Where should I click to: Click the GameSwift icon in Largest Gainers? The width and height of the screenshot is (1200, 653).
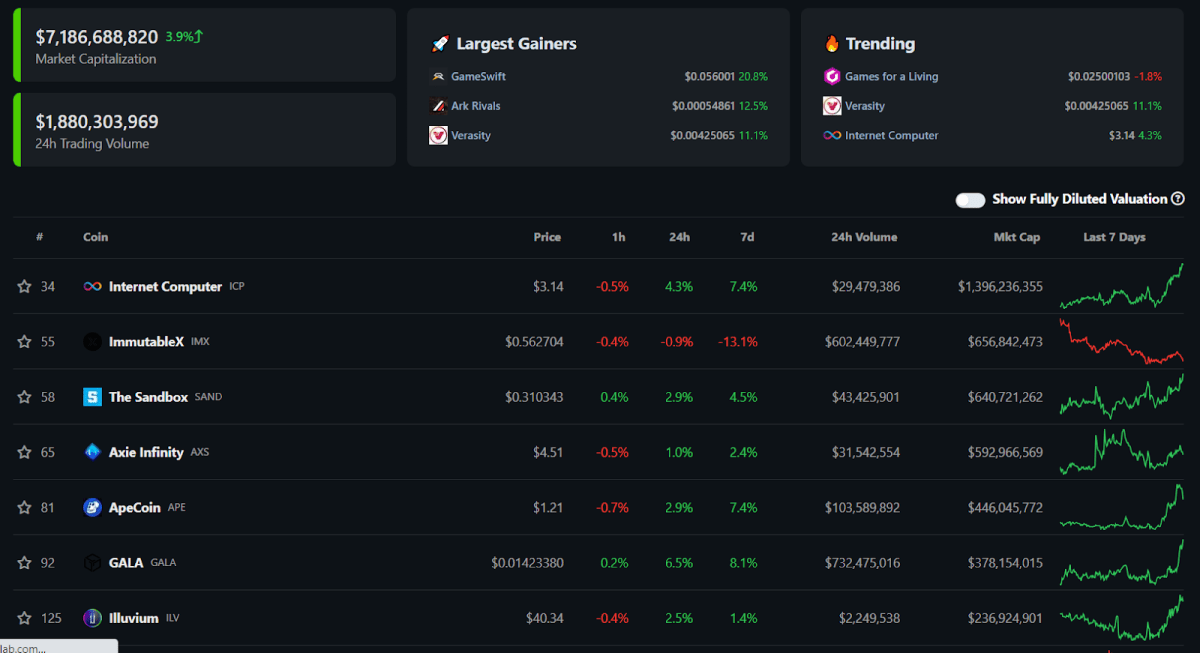[x=438, y=77]
